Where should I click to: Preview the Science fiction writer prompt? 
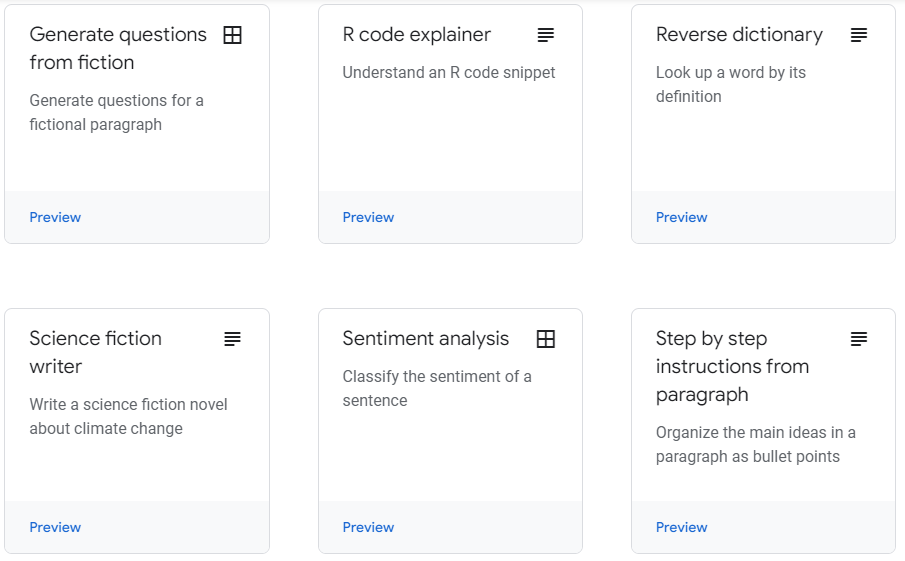55,528
